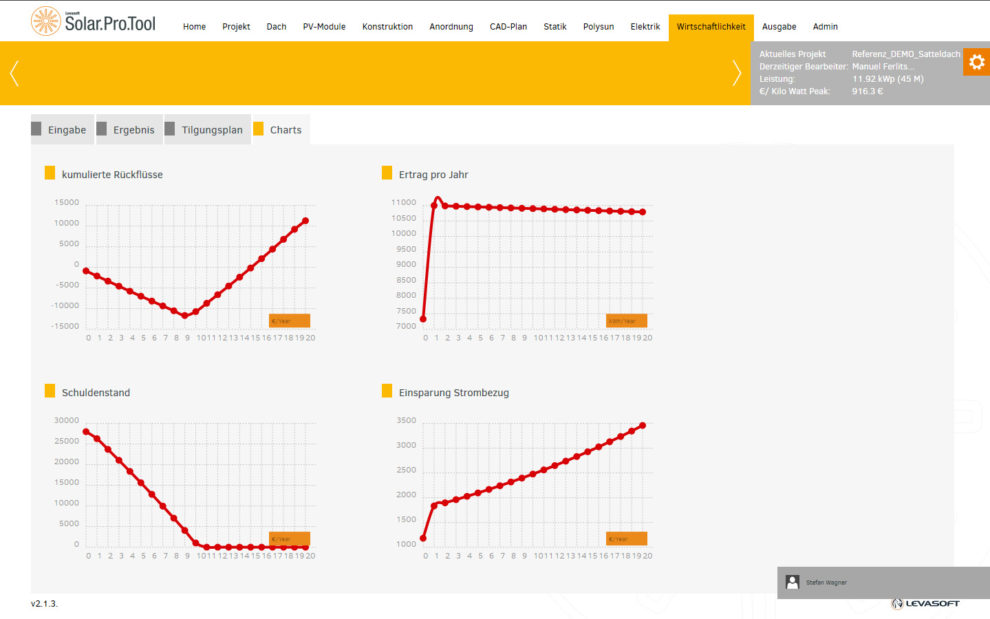Click the lowest point on kumulierte Rückflüsse curve
Screen dimensions: 990x619
point(185,316)
